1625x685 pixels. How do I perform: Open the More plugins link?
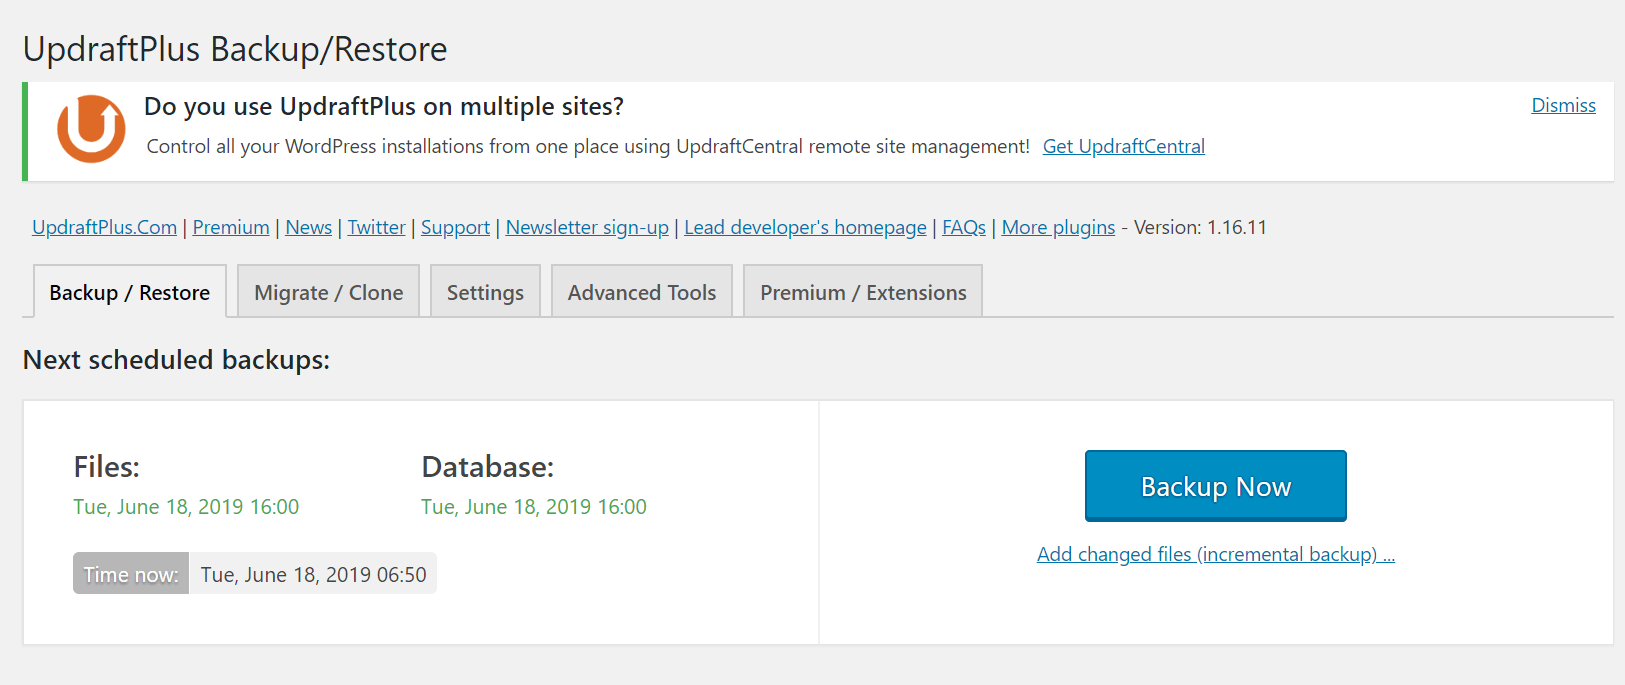pos(1058,227)
